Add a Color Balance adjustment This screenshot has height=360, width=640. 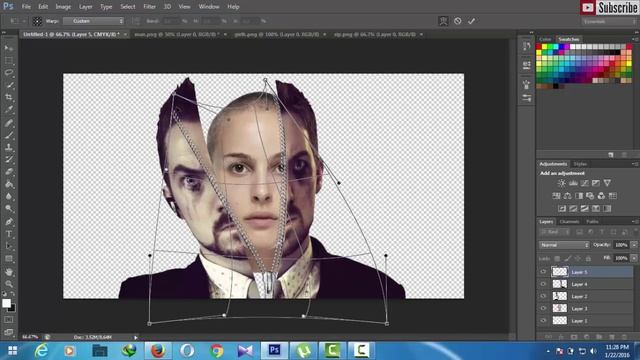pyautogui.click(x=567, y=196)
